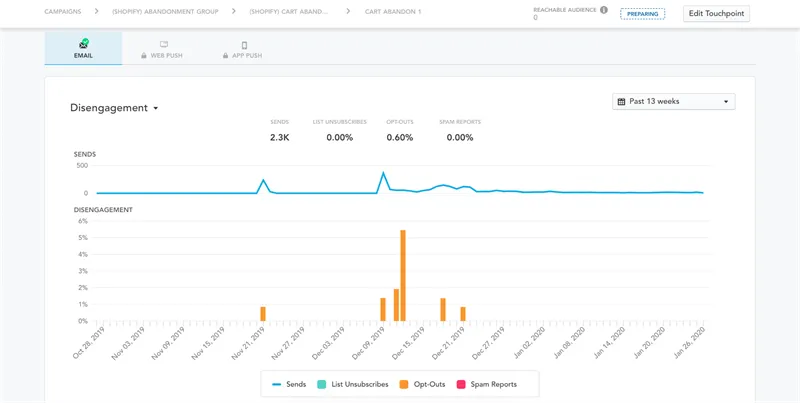Click the orange Opt-Outs swatch
Image resolution: width=800 pixels, height=403 pixels.
point(403,384)
